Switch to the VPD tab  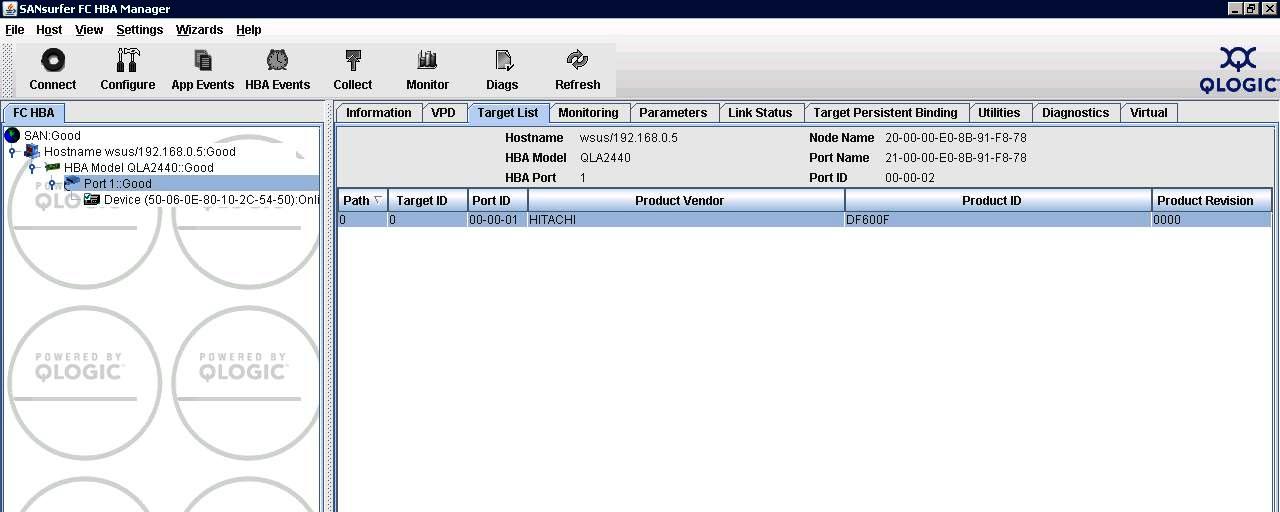[444, 112]
